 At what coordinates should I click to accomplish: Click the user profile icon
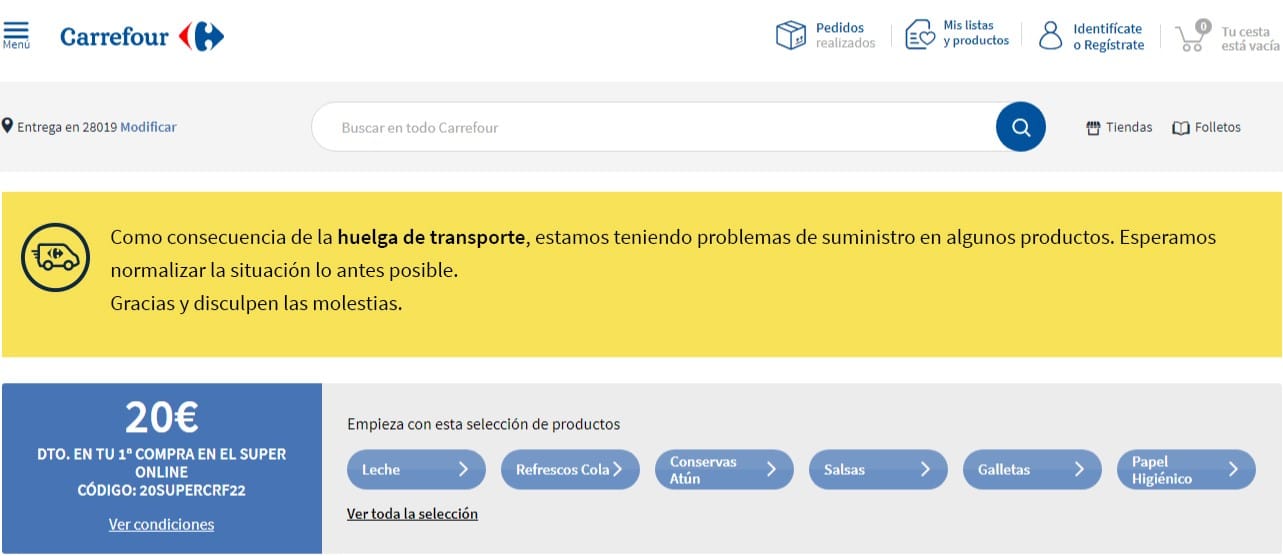[x=1051, y=36]
